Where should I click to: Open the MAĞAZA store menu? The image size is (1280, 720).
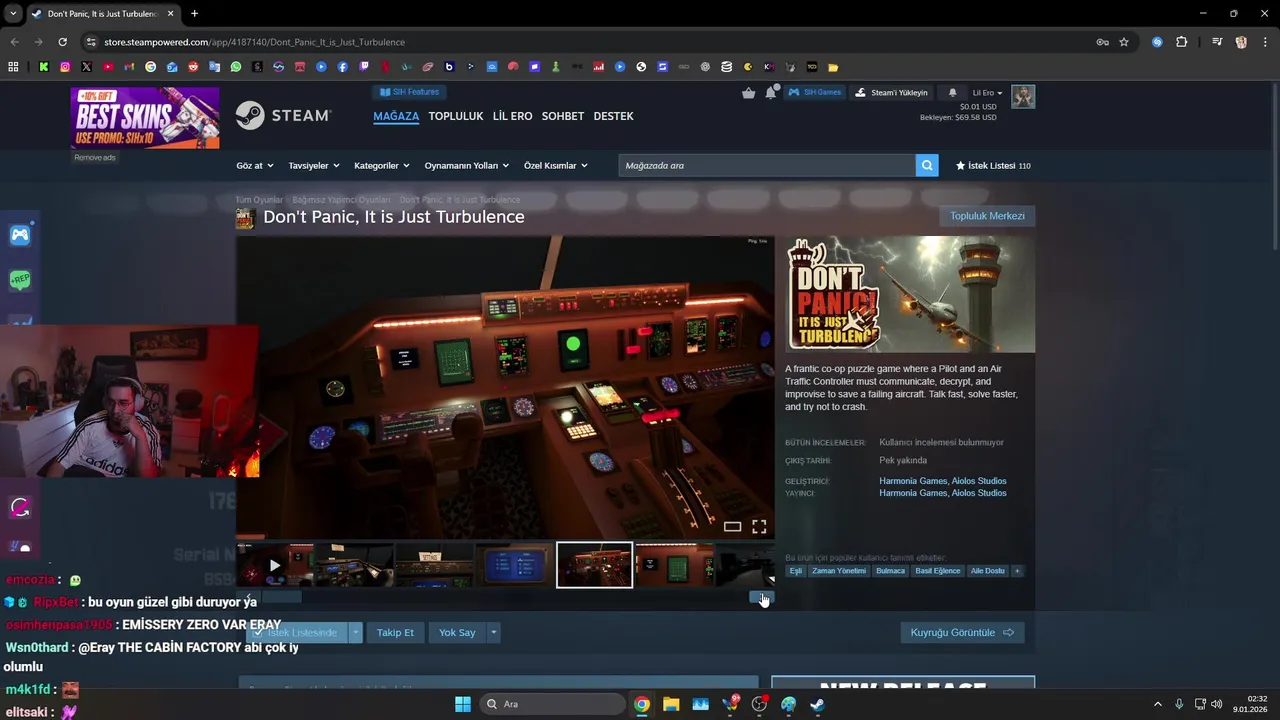tap(396, 116)
